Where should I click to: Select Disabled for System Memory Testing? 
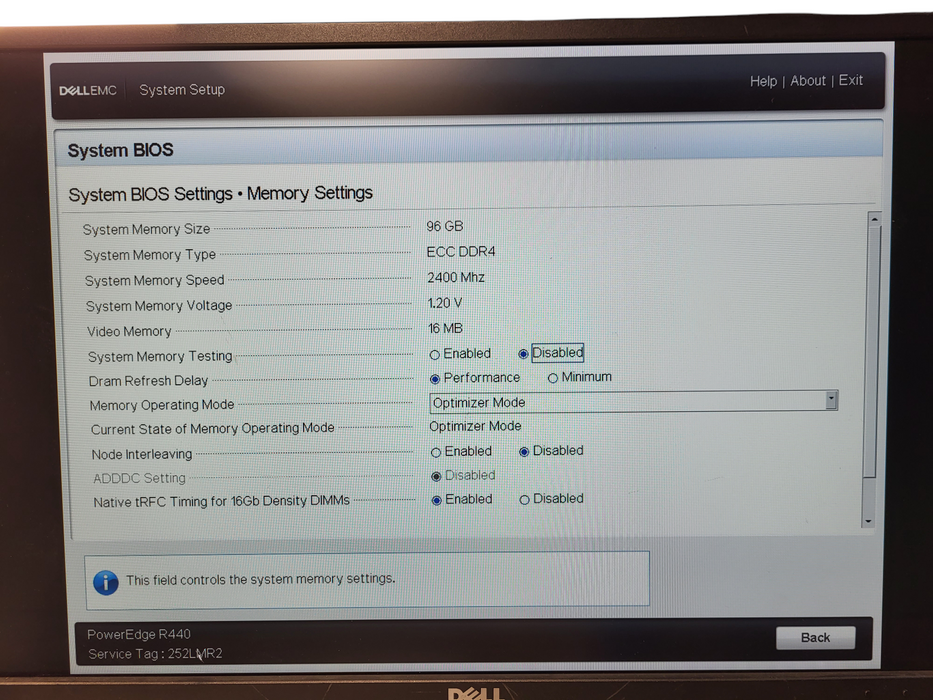coord(523,354)
